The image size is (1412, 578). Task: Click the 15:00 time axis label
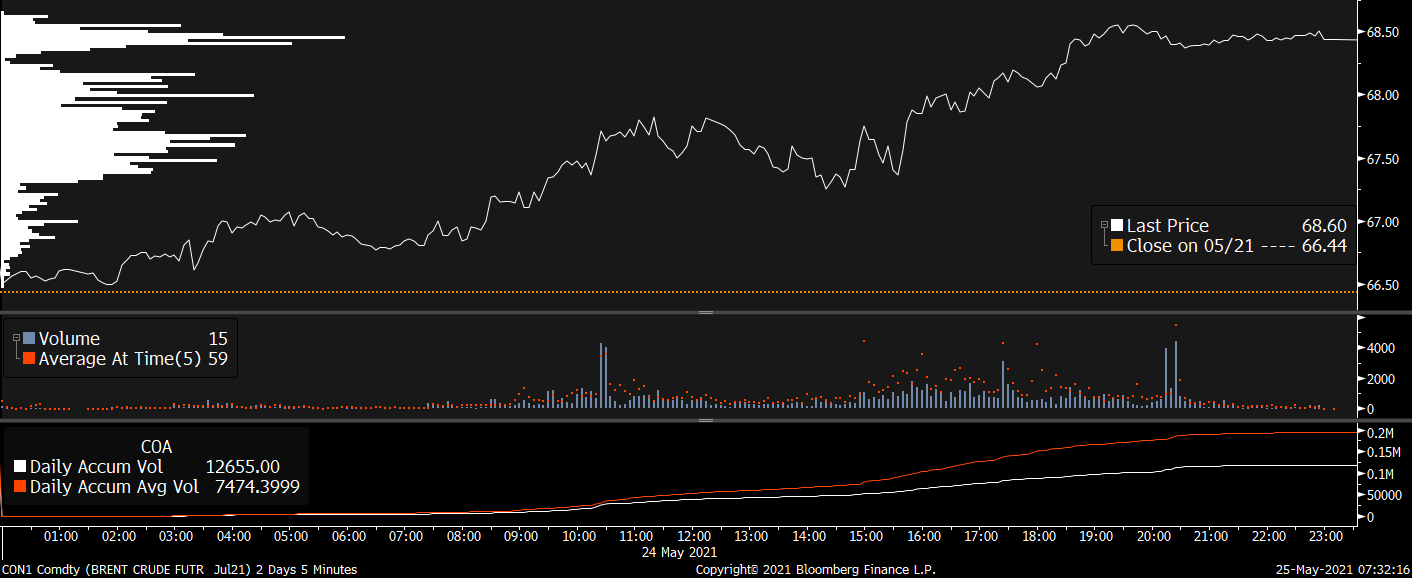pyautogui.click(x=866, y=536)
